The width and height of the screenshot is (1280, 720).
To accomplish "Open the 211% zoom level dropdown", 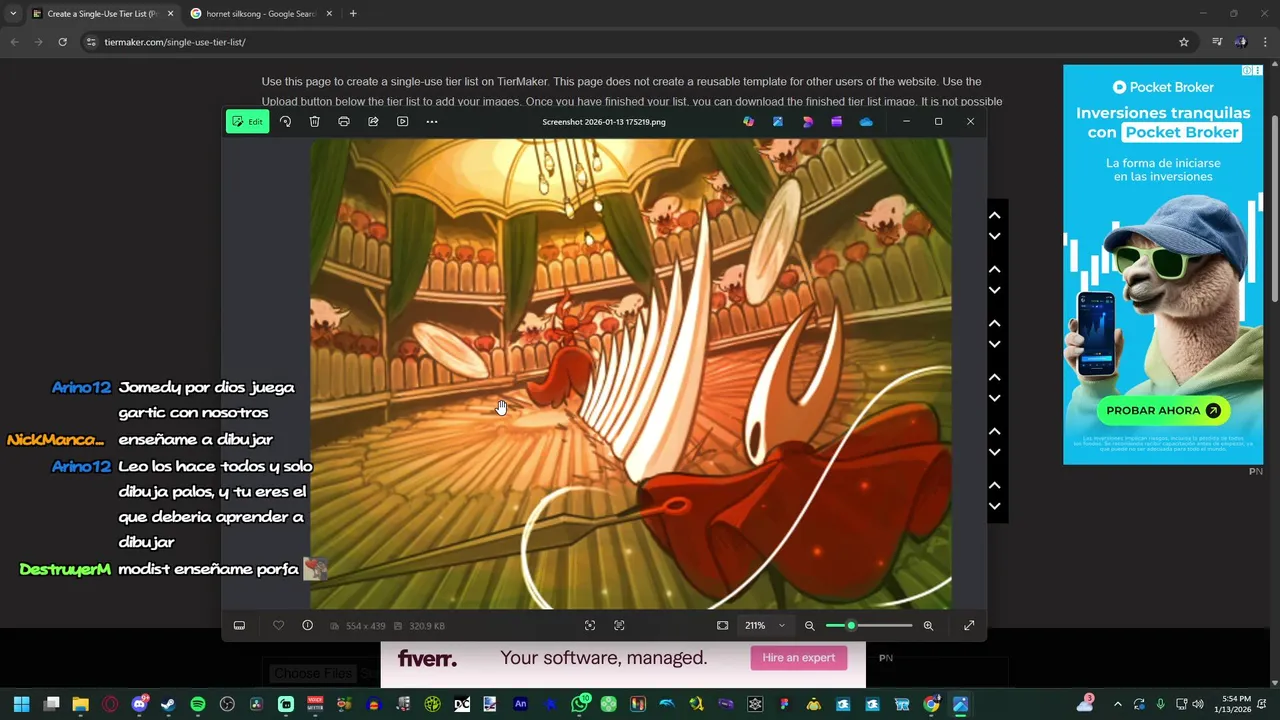I will (766, 626).
